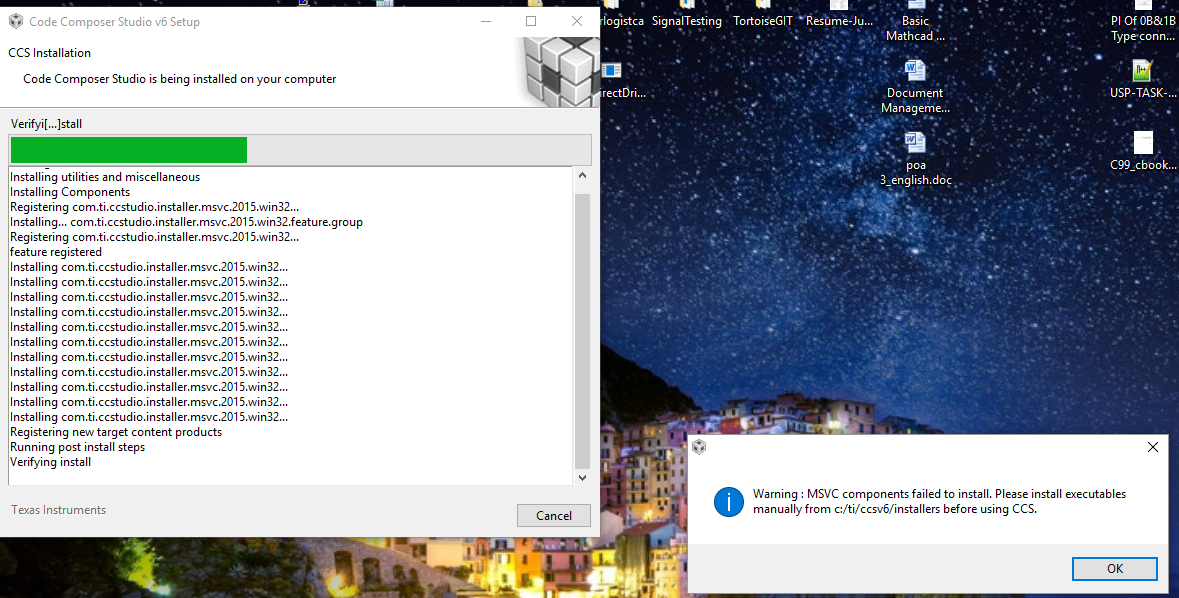Click the Code Composer Studio title bar cube icon
The height and width of the screenshot is (598, 1179).
pos(16,21)
